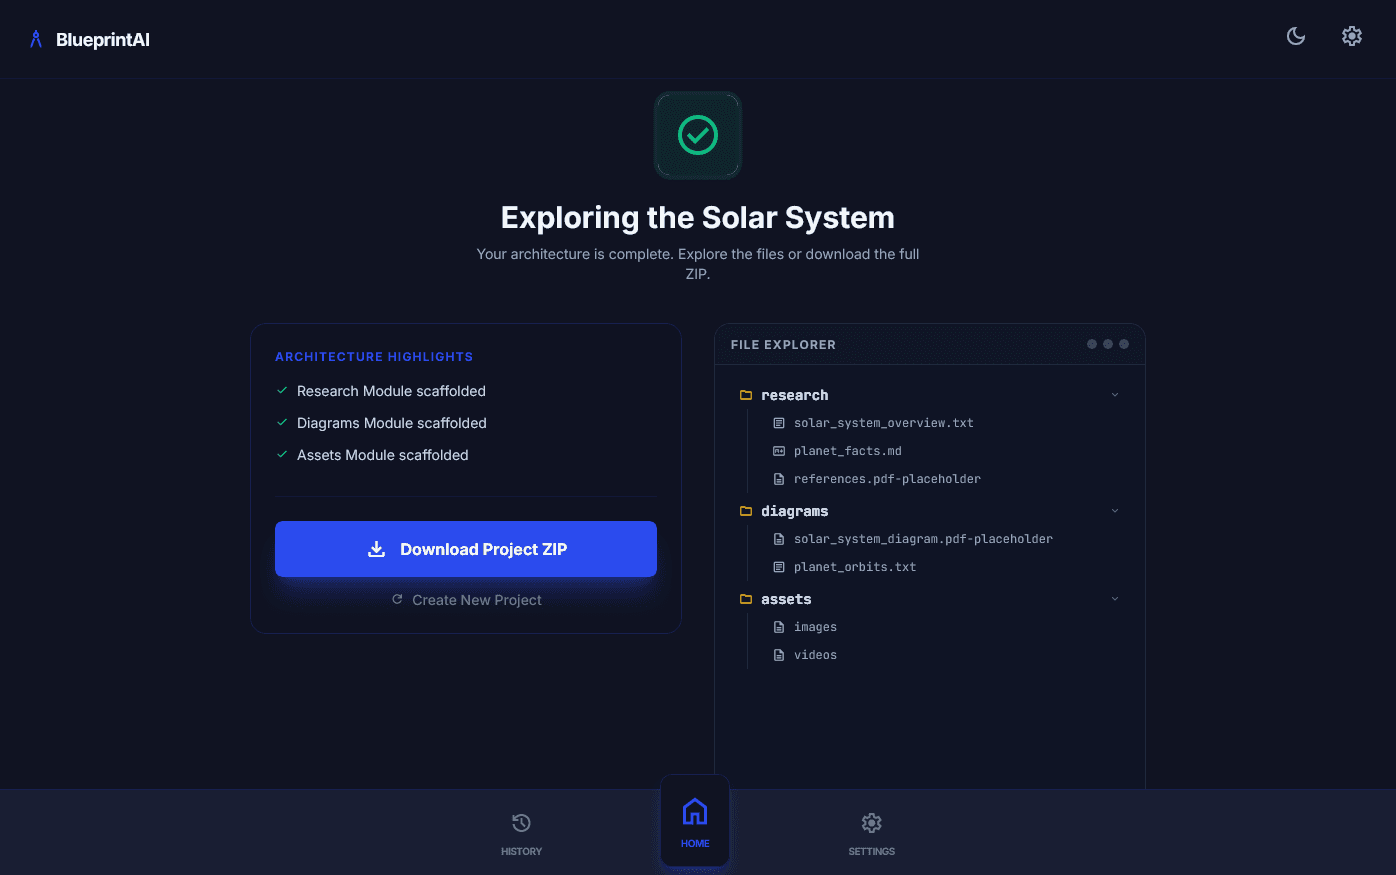This screenshot has width=1396, height=875.
Task: Collapse the diagrams folder chevron
Action: click(x=1115, y=511)
